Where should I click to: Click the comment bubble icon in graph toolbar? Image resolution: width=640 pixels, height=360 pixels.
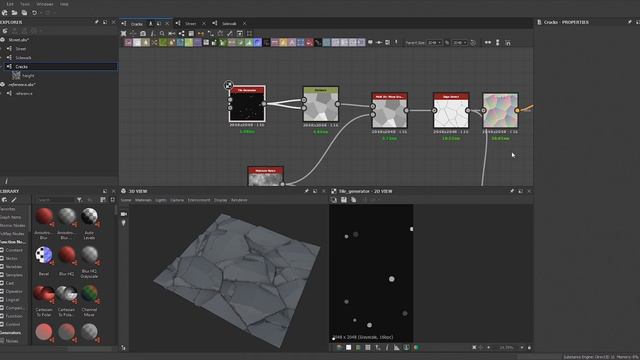click(x=370, y=42)
